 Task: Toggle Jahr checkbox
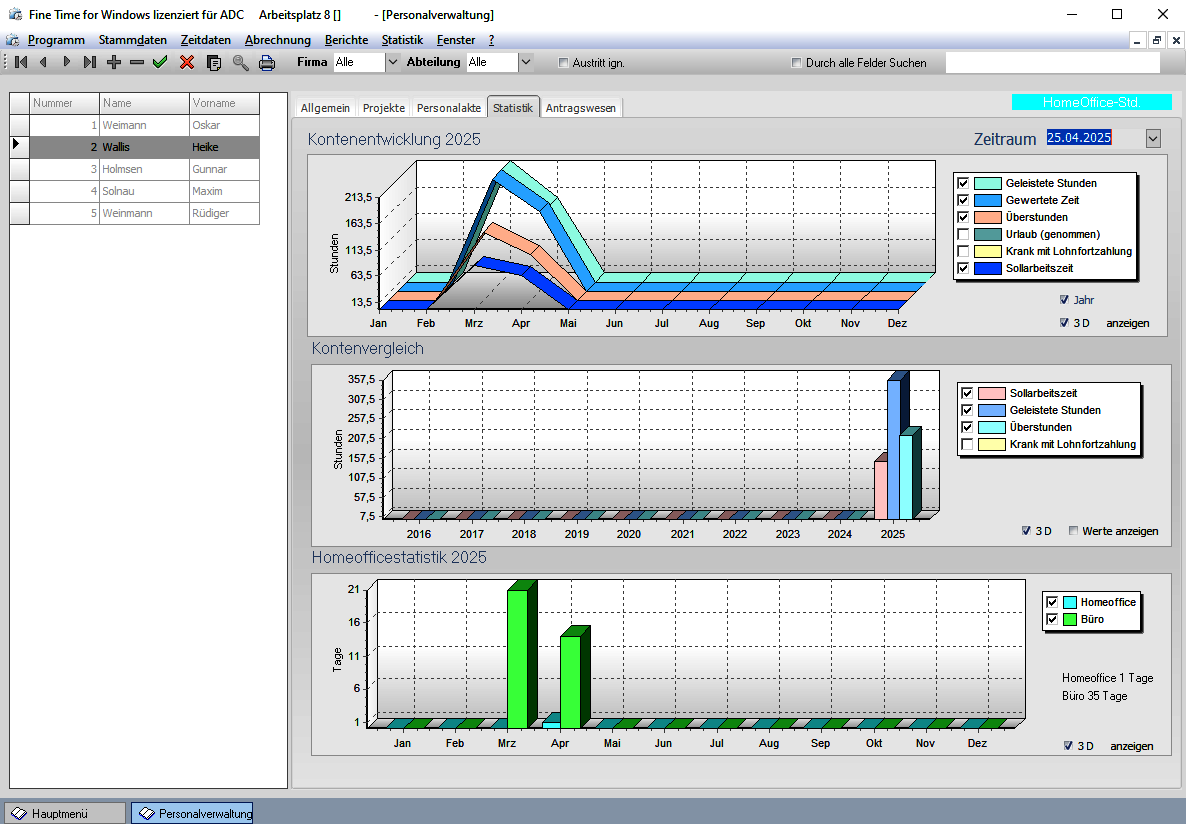[x=1064, y=300]
